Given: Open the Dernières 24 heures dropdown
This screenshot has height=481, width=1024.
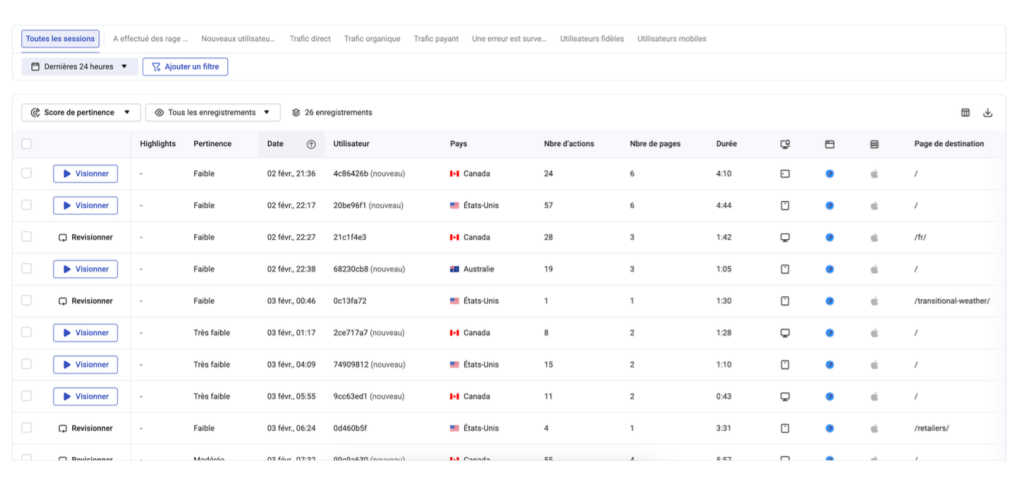Looking at the screenshot, I should pyautogui.click(x=80, y=67).
